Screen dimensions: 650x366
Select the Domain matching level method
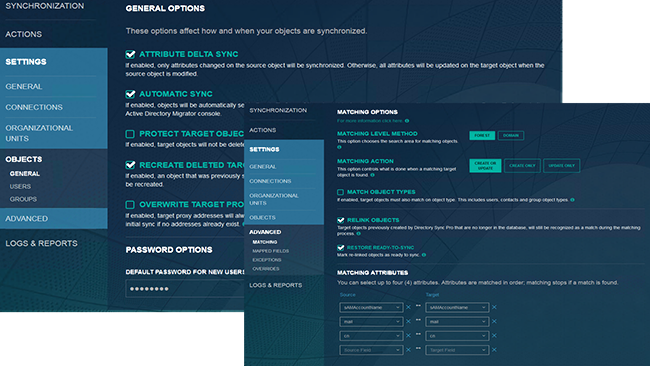coord(511,136)
